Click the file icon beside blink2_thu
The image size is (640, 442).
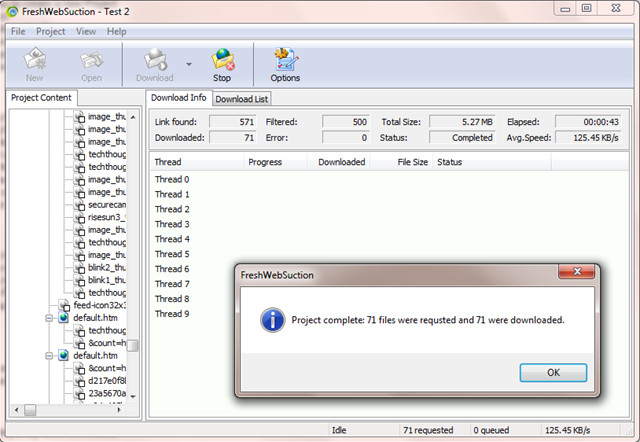(79, 268)
